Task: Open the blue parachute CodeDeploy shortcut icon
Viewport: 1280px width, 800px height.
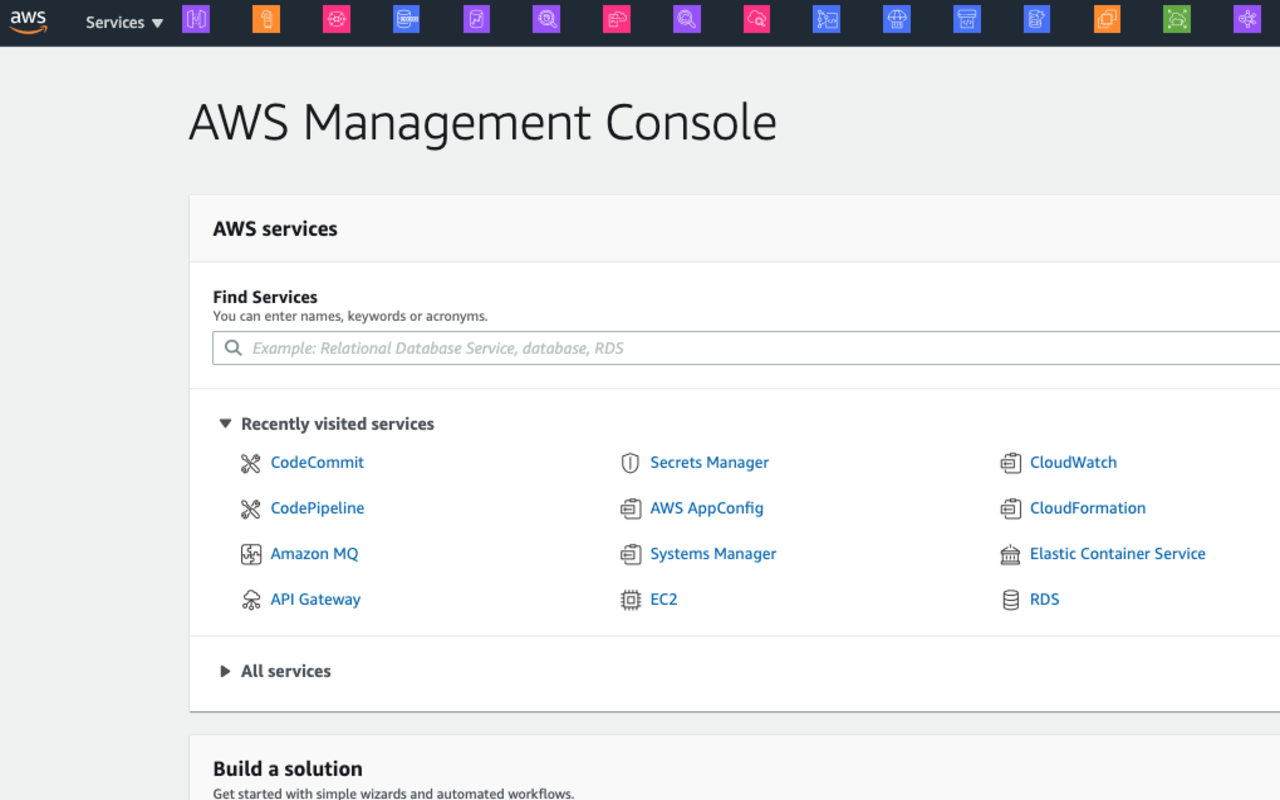Action: (x=896, y=18)
